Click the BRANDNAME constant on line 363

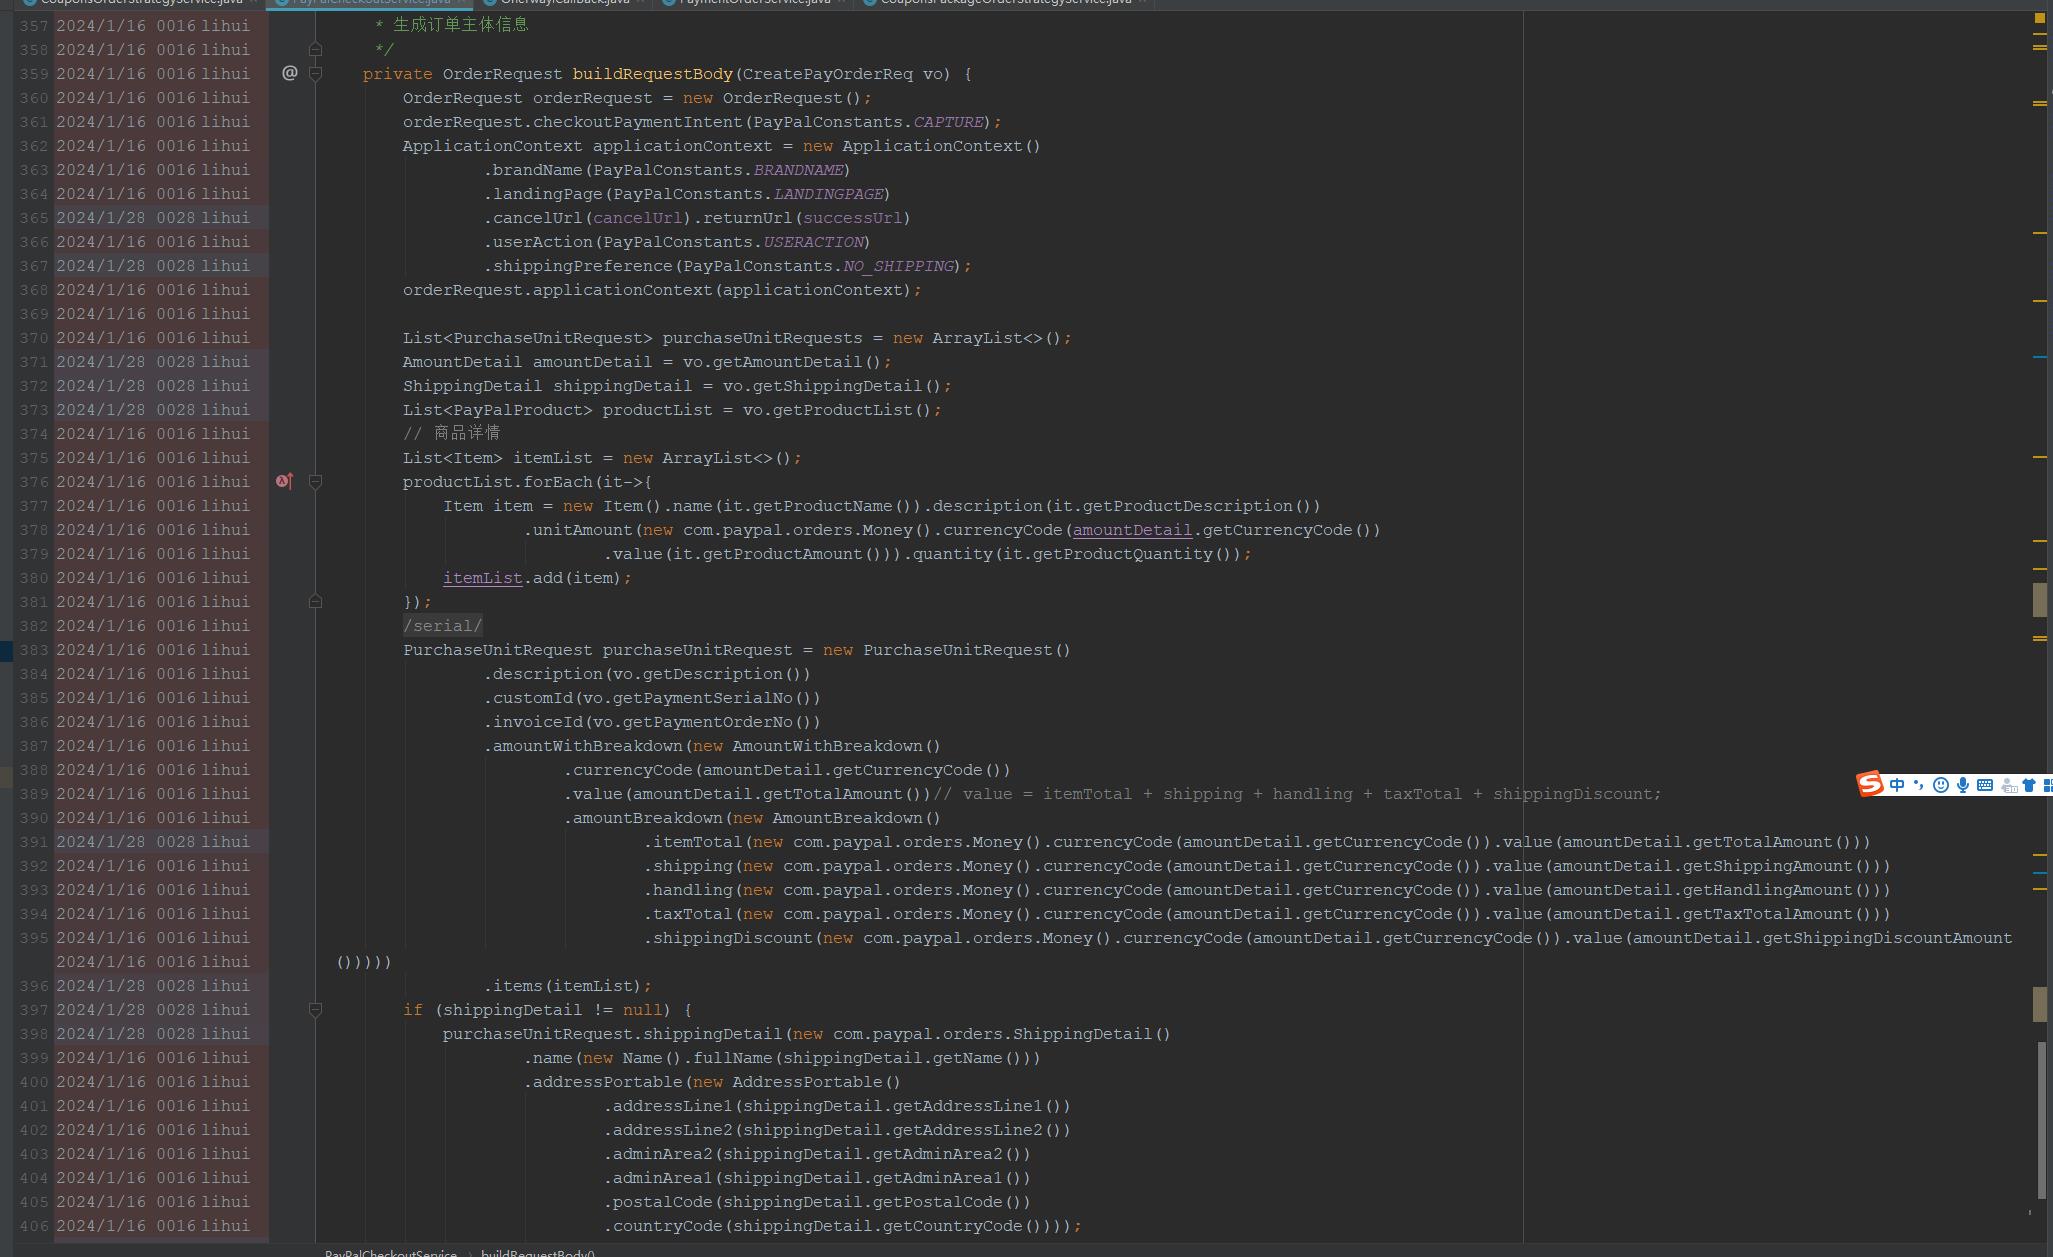click(798, 170)
